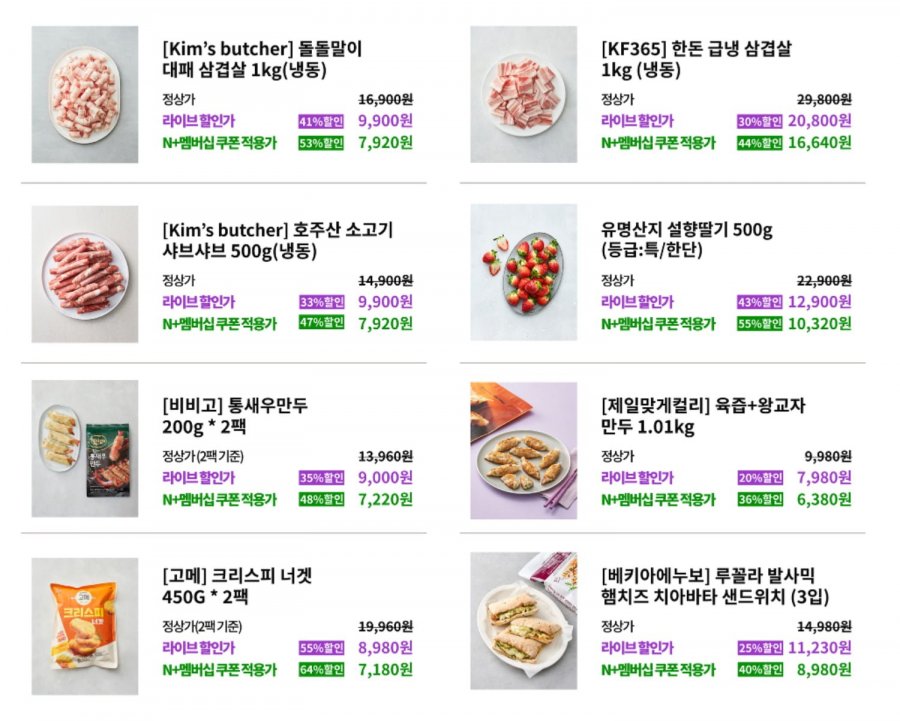The image size is (900, 721).
Task: Click the Australian beef shabu-shabu product image
Action: click(x=85, y=274)
